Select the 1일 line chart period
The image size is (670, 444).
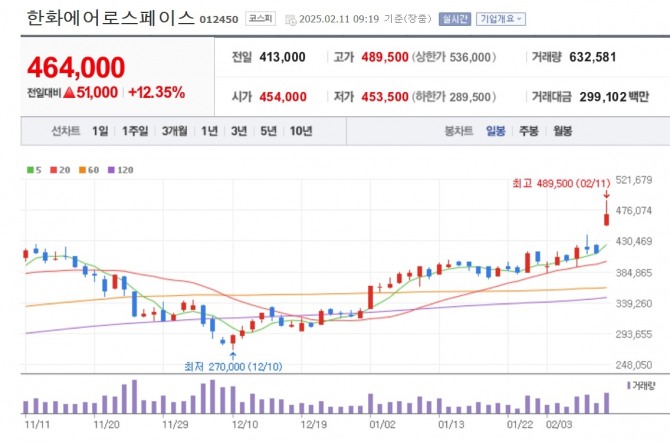(x=100, y=131)
